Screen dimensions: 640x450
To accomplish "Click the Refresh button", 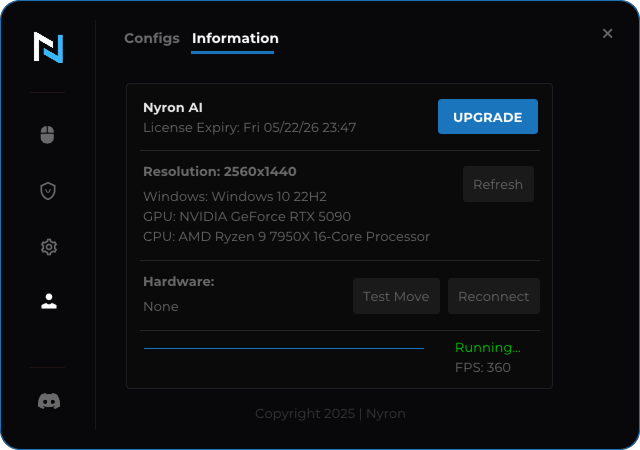I will pos(498,184).
